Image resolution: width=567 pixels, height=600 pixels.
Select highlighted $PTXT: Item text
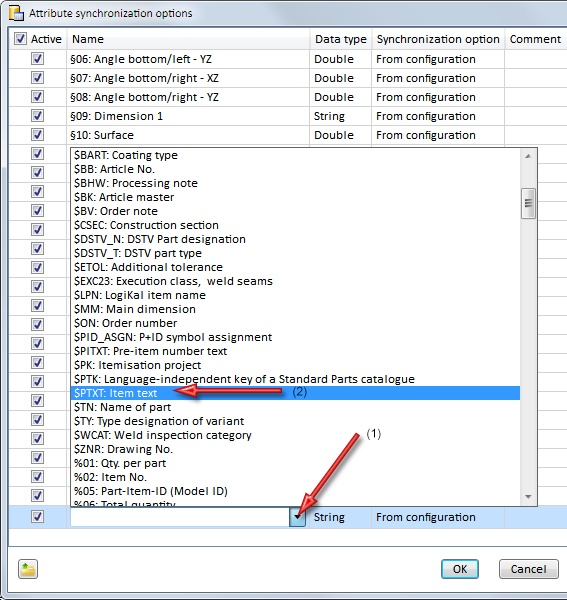(x=295, y=393)
